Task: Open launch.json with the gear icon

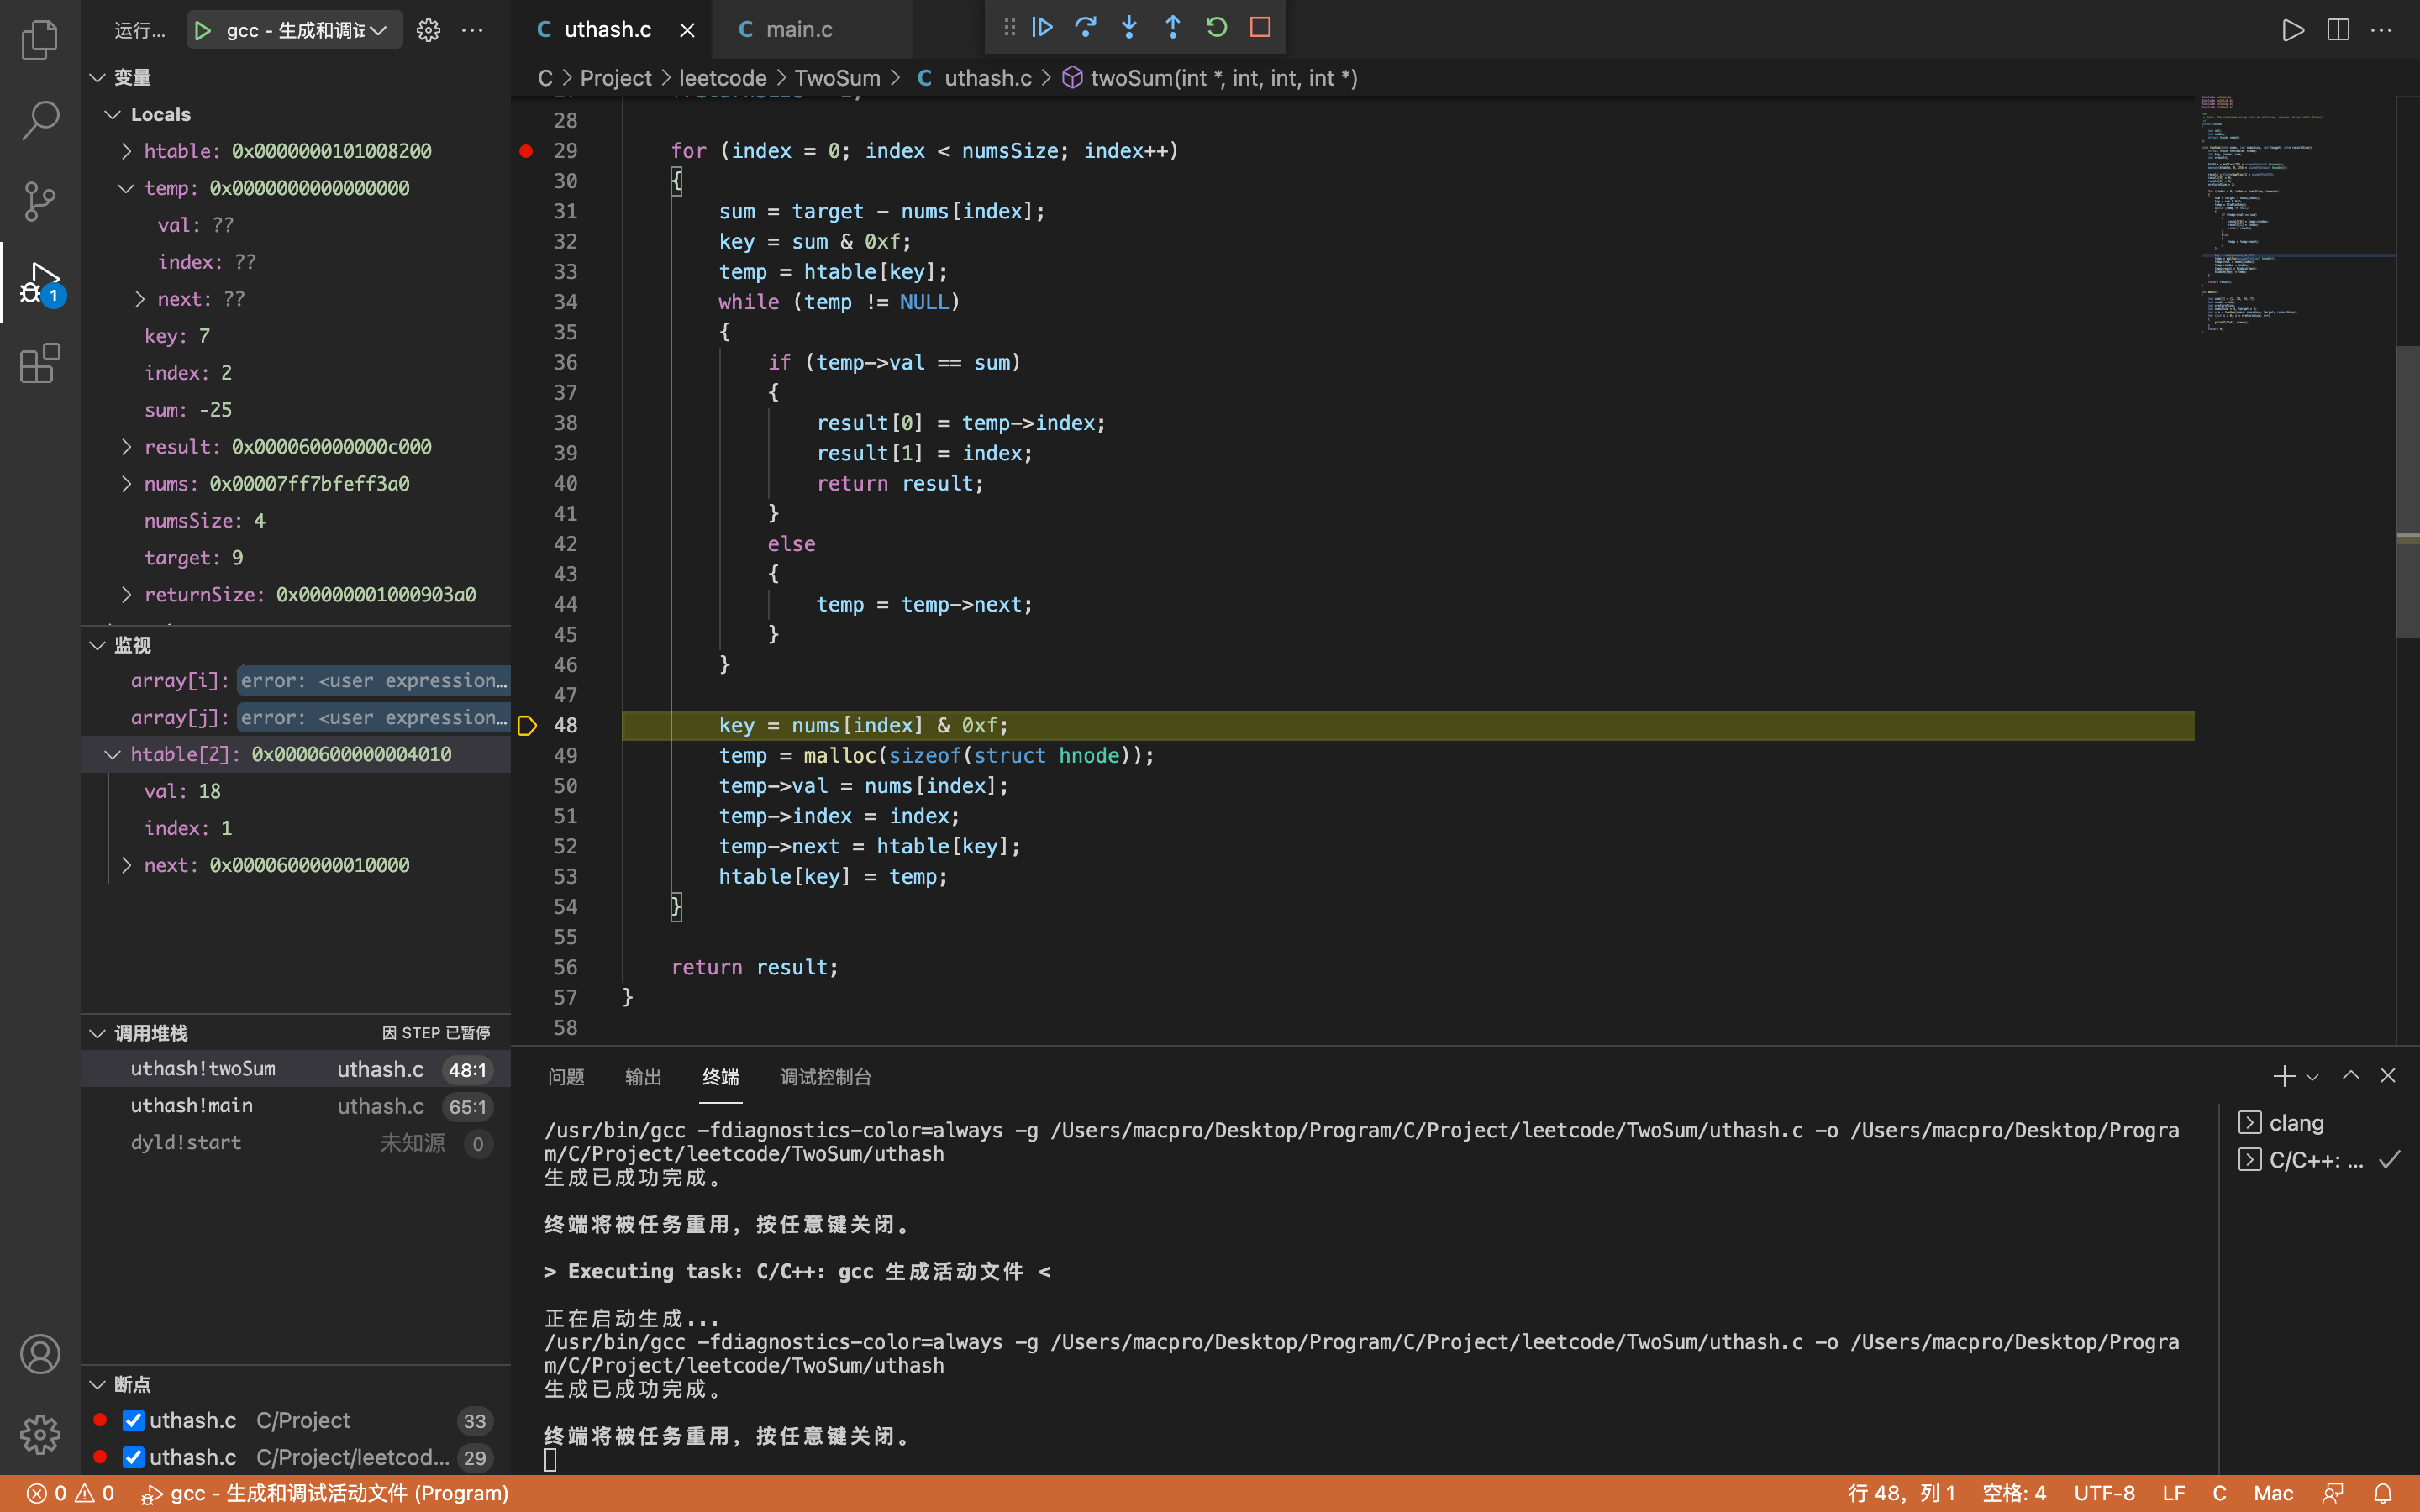Action: pyautogui.click(x=428, y=30)
